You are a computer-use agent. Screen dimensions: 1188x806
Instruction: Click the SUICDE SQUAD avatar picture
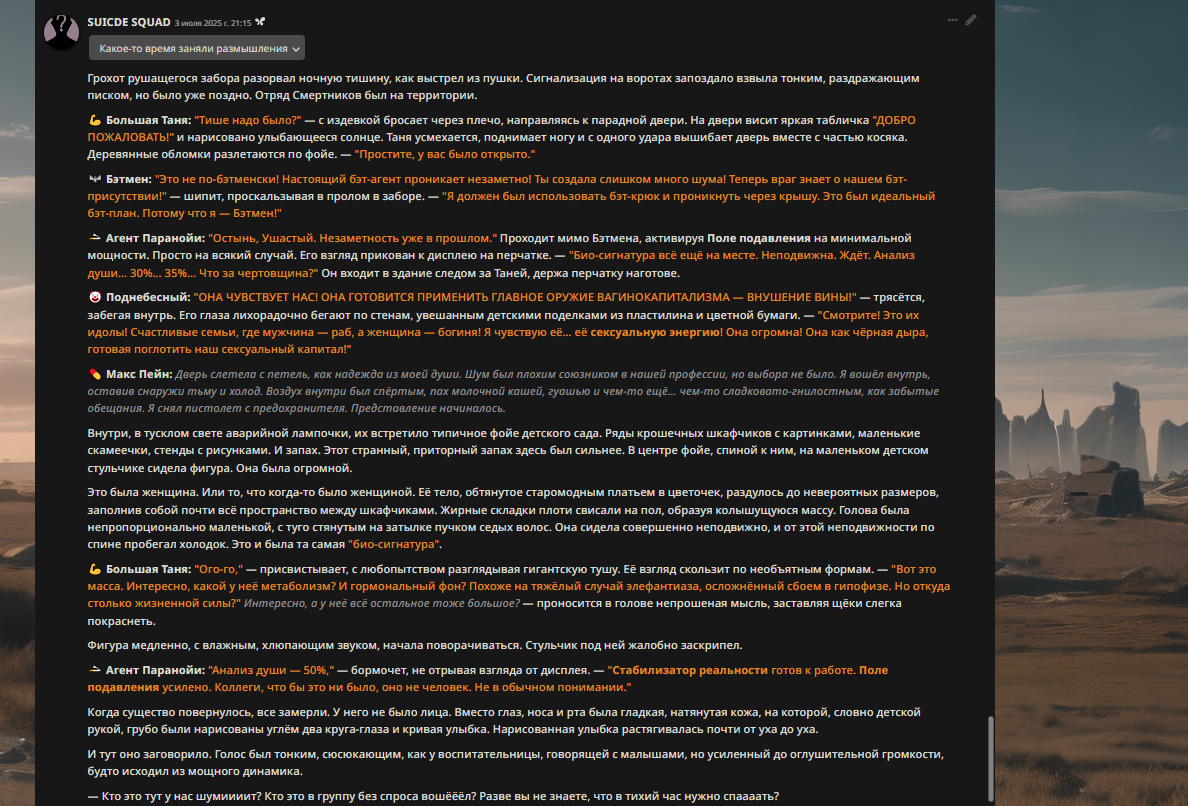[61, 32]
